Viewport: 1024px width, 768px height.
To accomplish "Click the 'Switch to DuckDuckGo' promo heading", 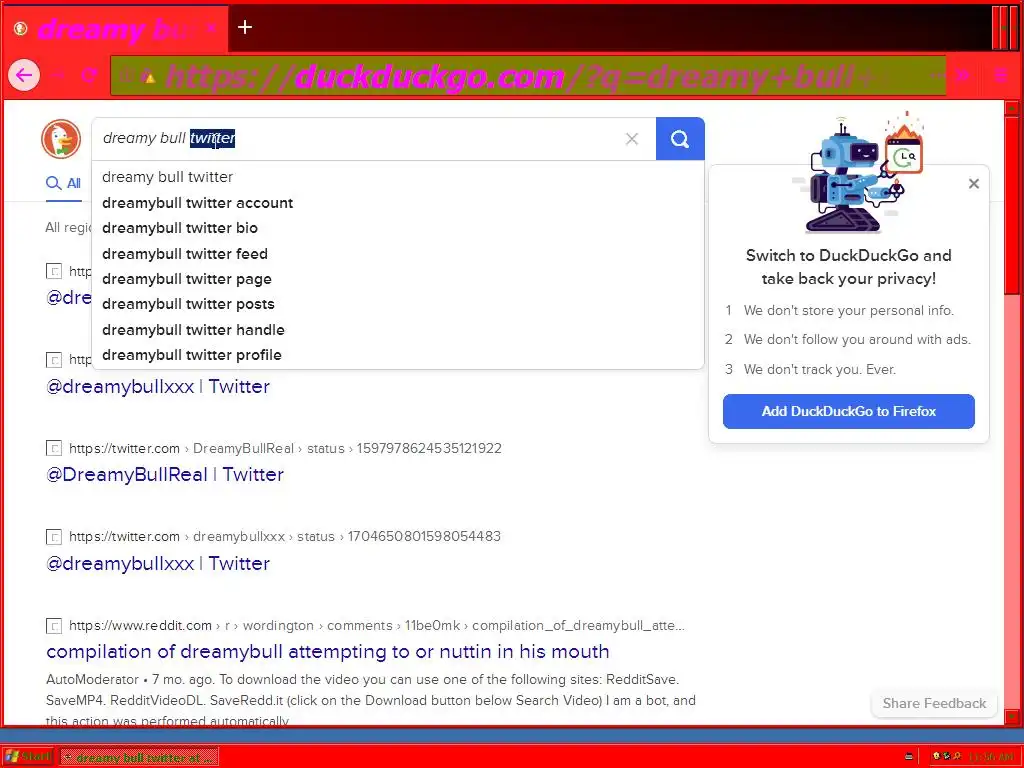I will point(848,267).
